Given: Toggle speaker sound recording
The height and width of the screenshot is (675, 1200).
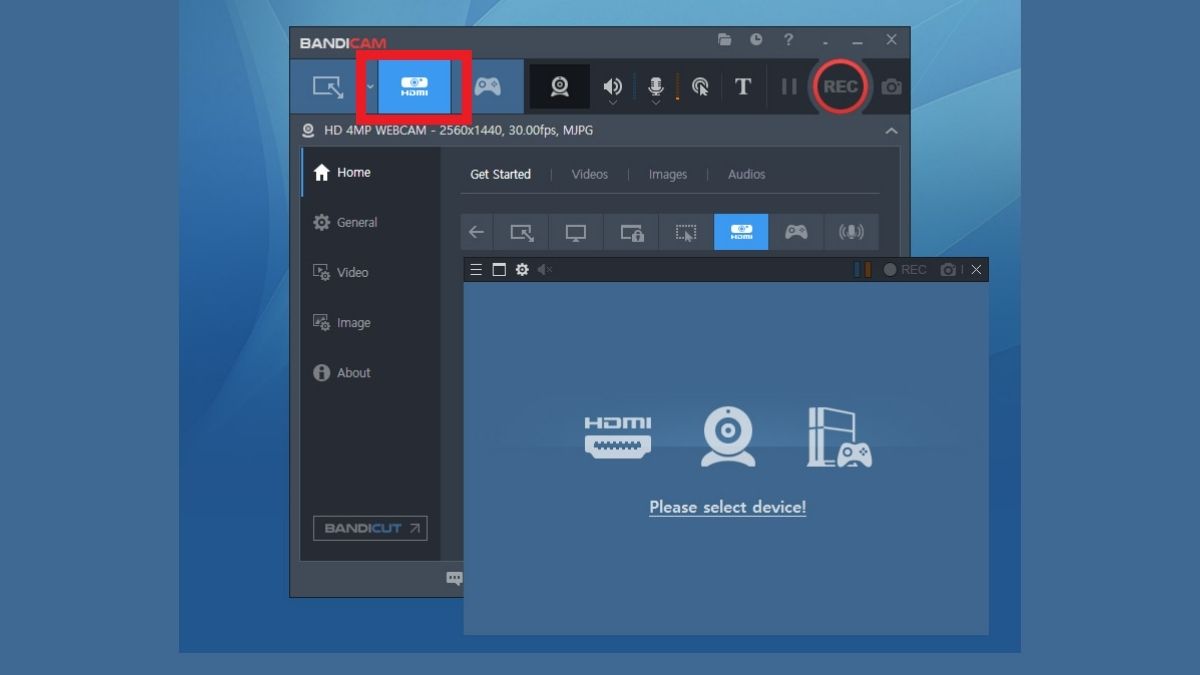Looking at the screenshot, I should (612, 87).
